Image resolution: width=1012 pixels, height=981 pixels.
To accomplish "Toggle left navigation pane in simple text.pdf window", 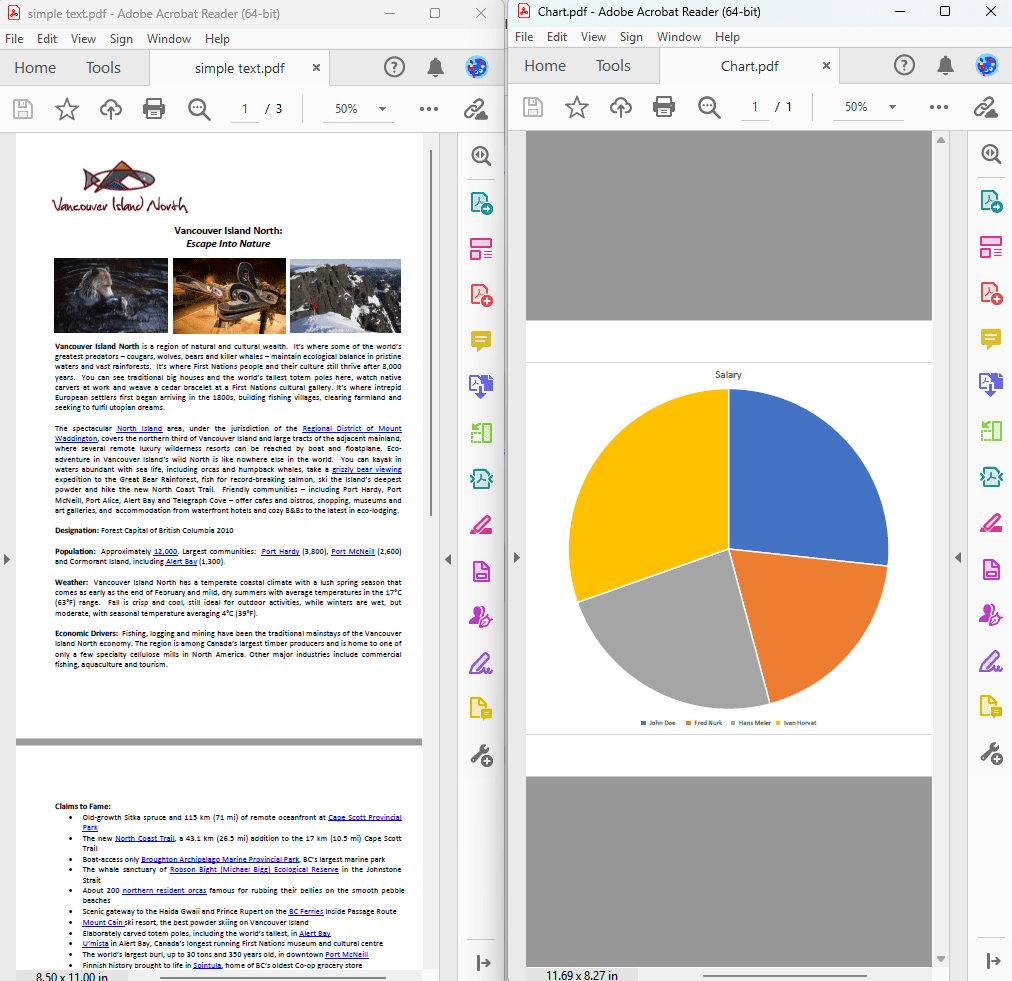I will tap(6, 558).
